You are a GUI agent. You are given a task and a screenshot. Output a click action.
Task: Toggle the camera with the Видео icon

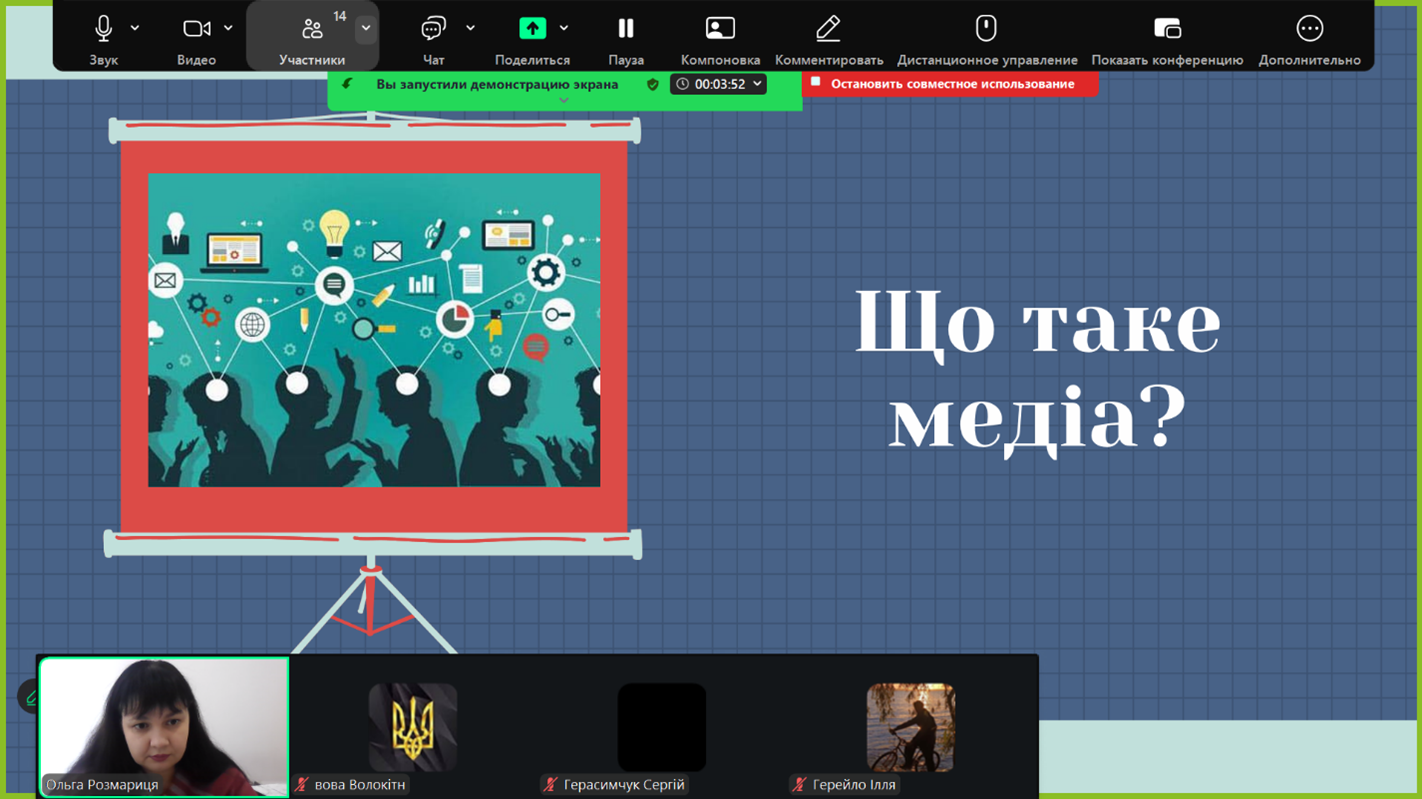[x=196, y=29]
